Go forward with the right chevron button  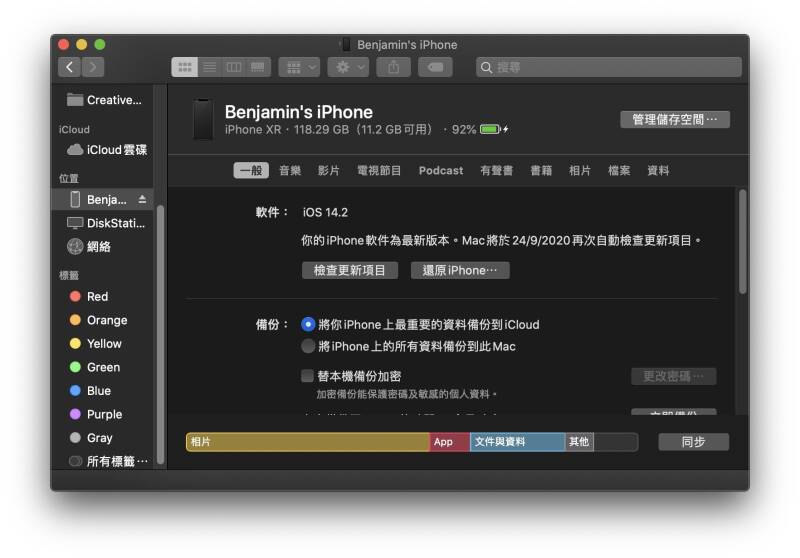(x=93, y=67)
